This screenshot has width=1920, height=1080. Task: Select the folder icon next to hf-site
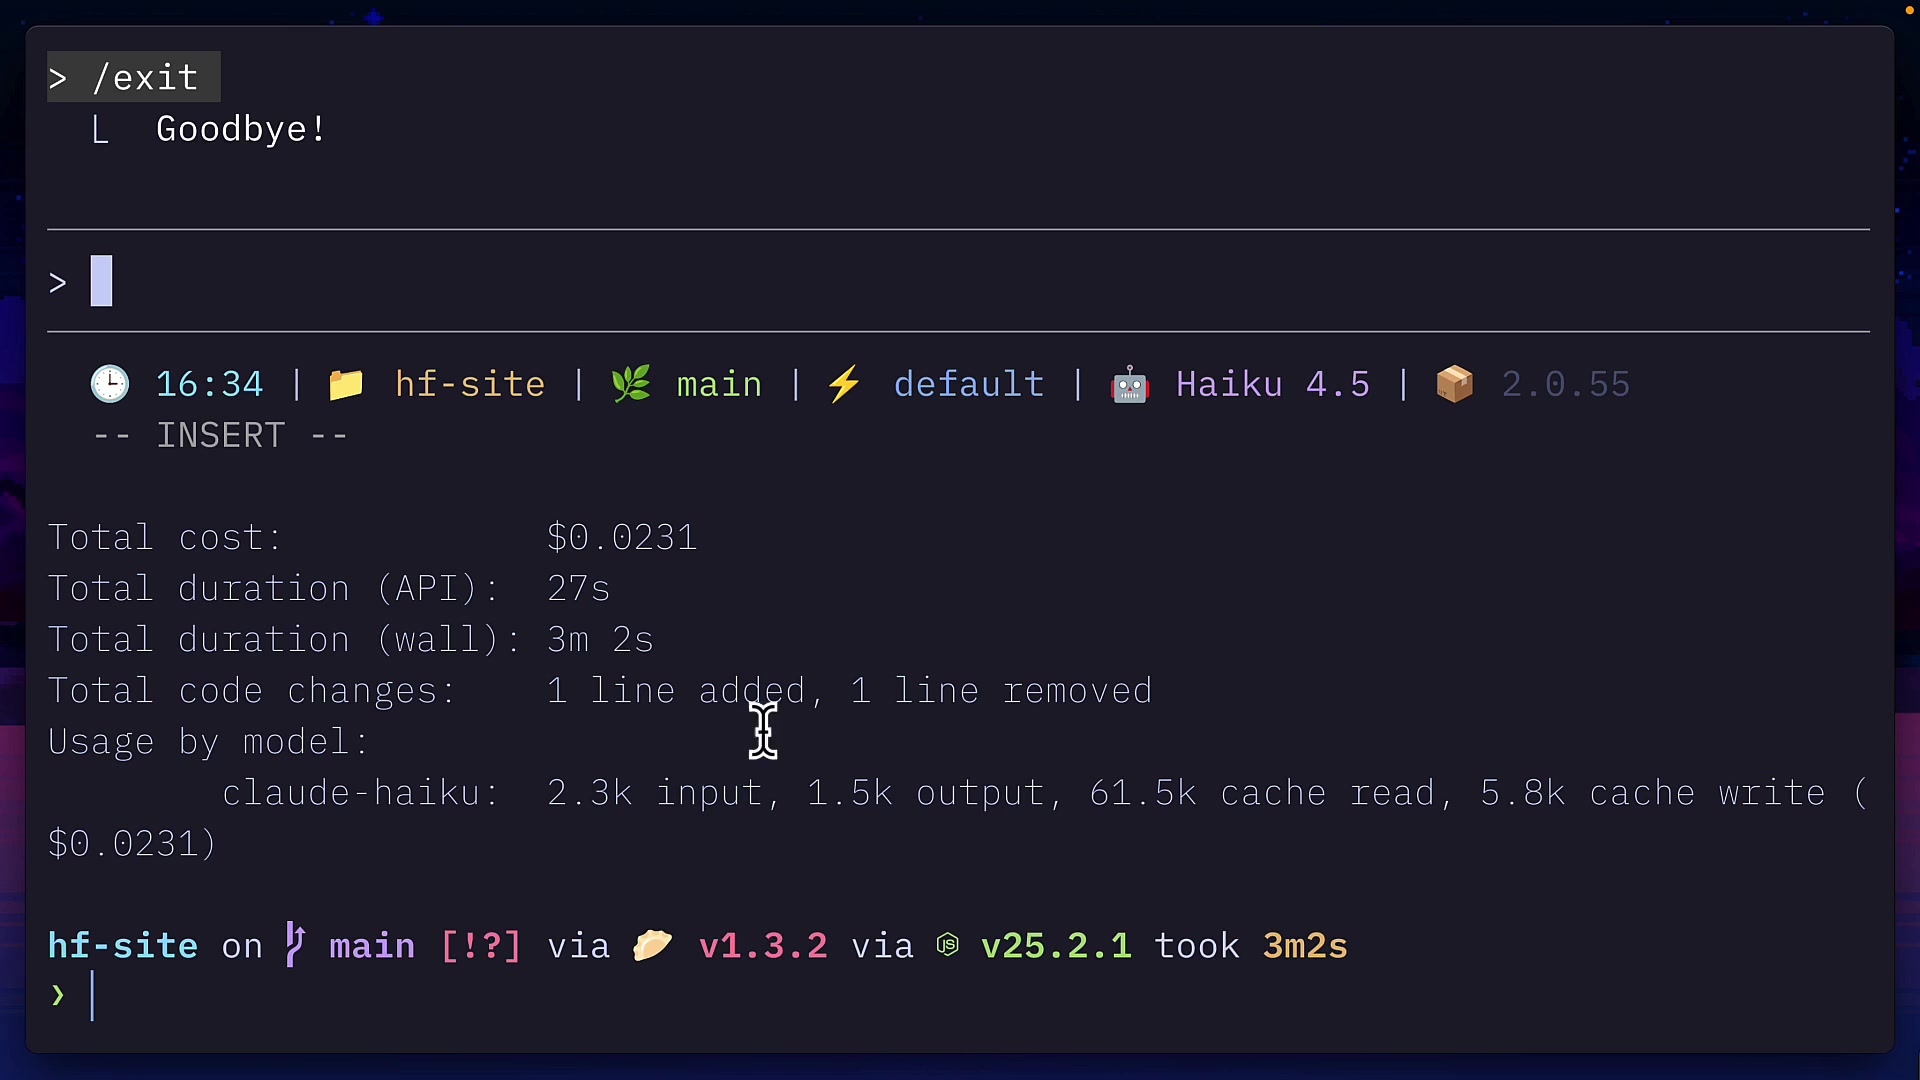(346, 383)
